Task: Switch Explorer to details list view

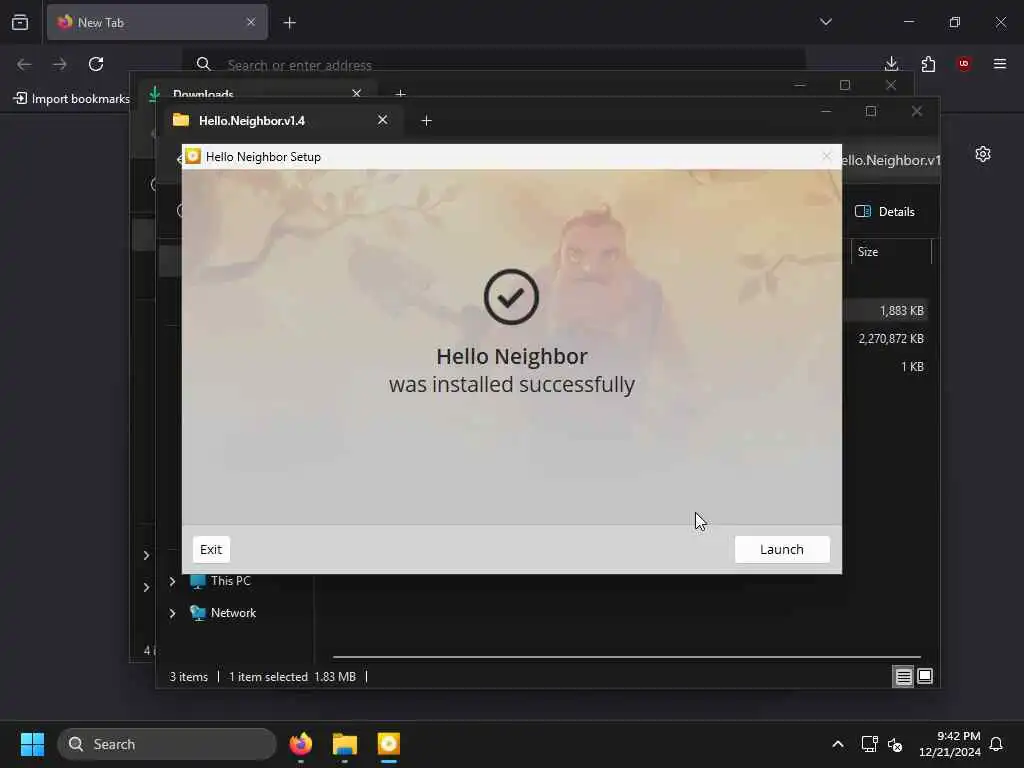Action: (903, 677)
